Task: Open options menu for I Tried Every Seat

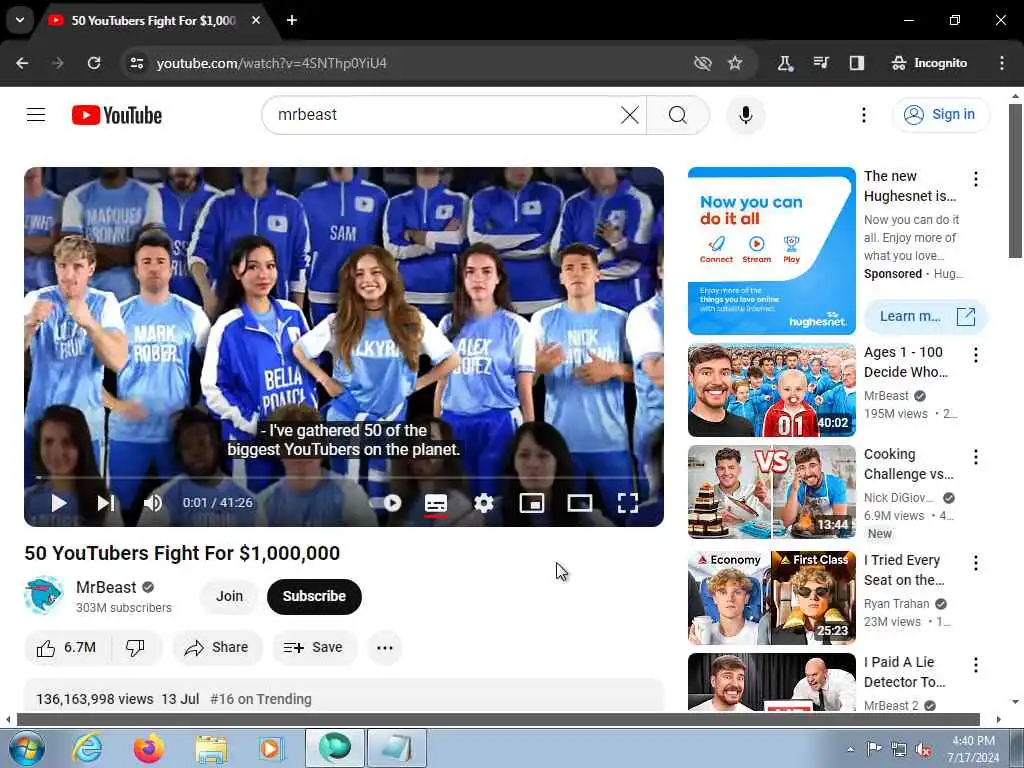Action: coord(976,562)
